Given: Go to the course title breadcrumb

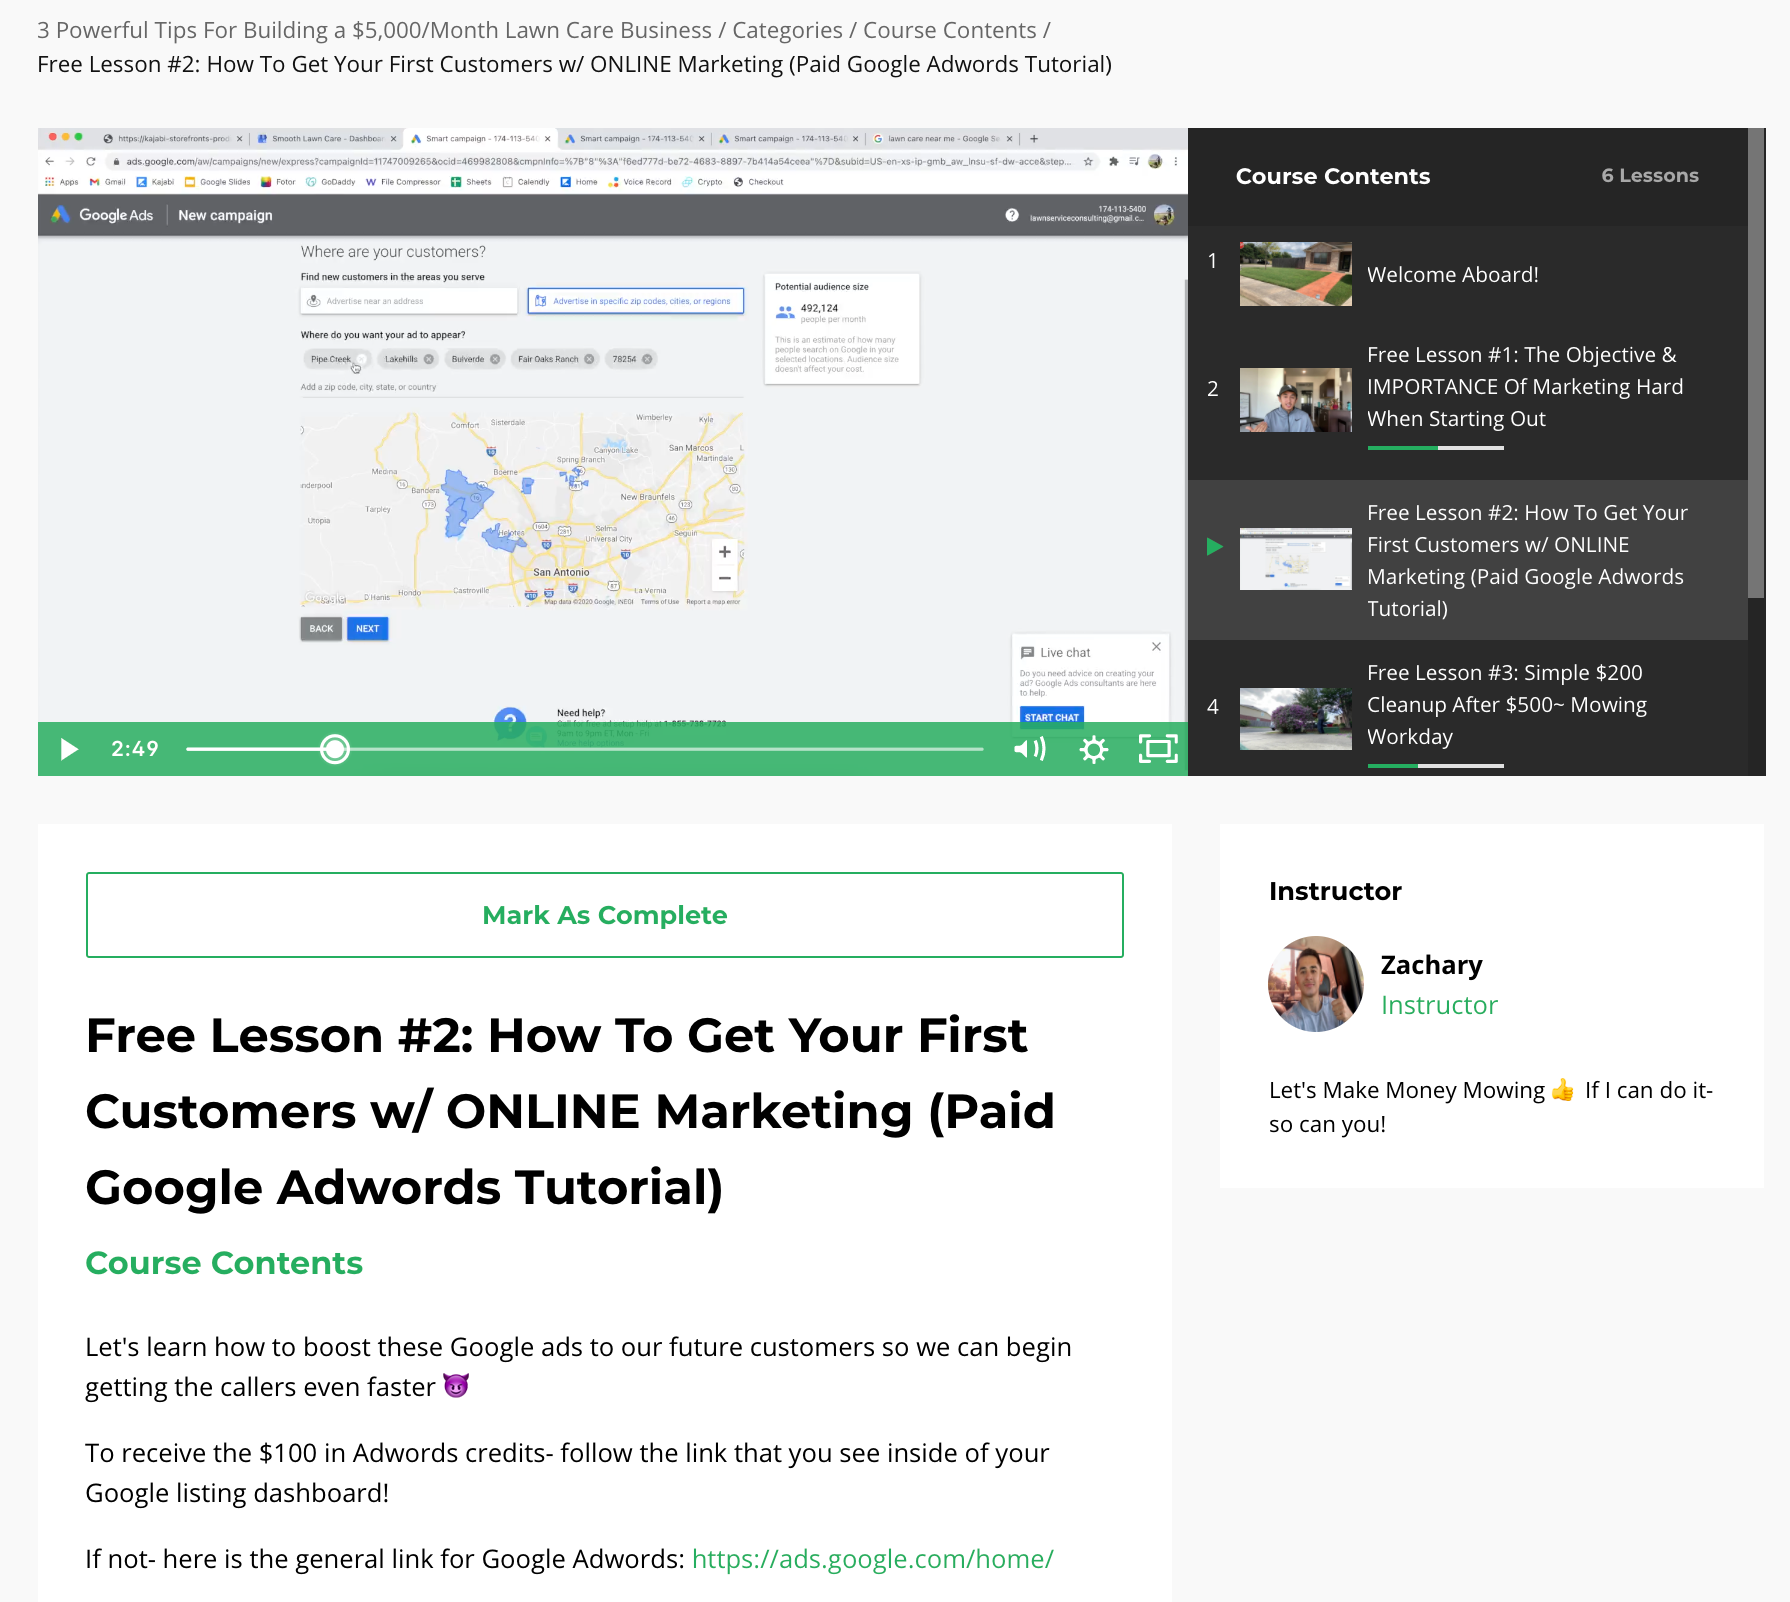Looking at the screenshot, I should 374,31.
